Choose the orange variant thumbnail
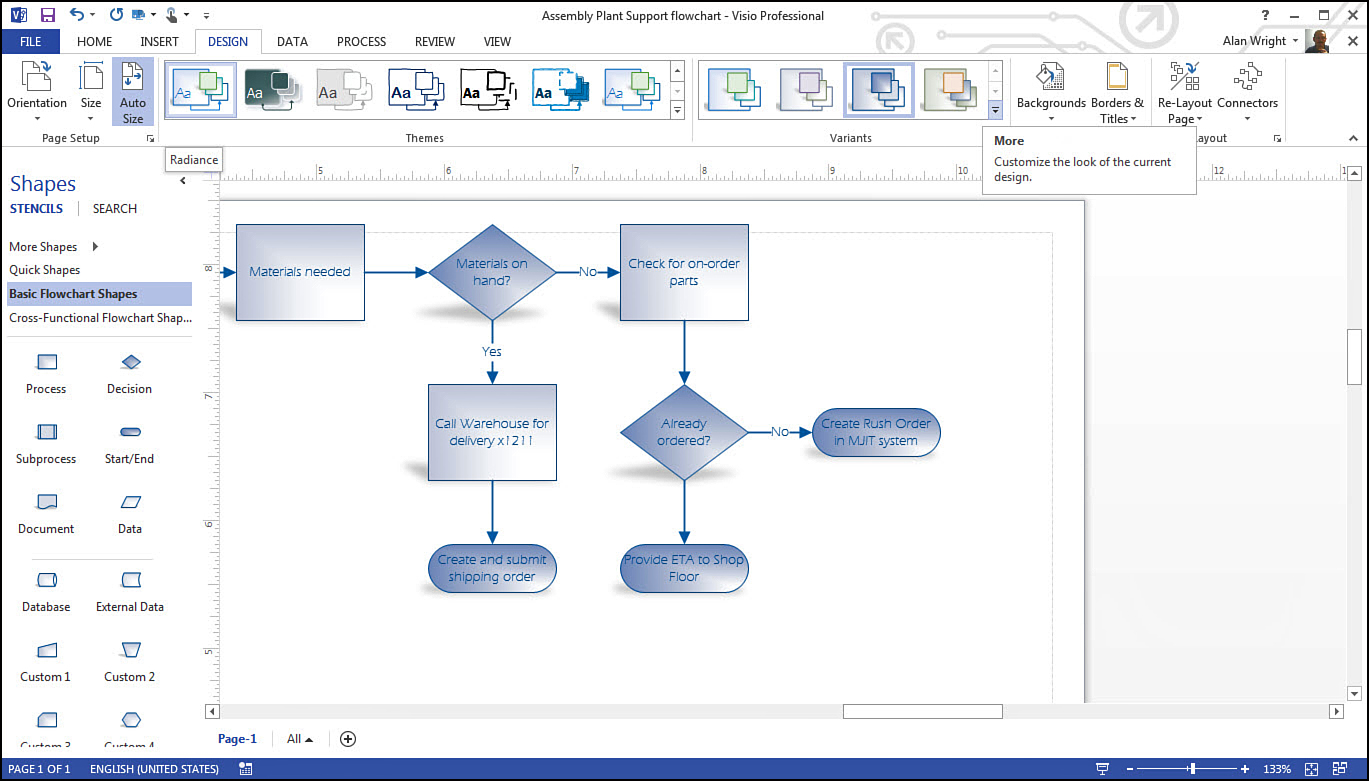This screenshot has width=1369, height=781. coord(951,90)
